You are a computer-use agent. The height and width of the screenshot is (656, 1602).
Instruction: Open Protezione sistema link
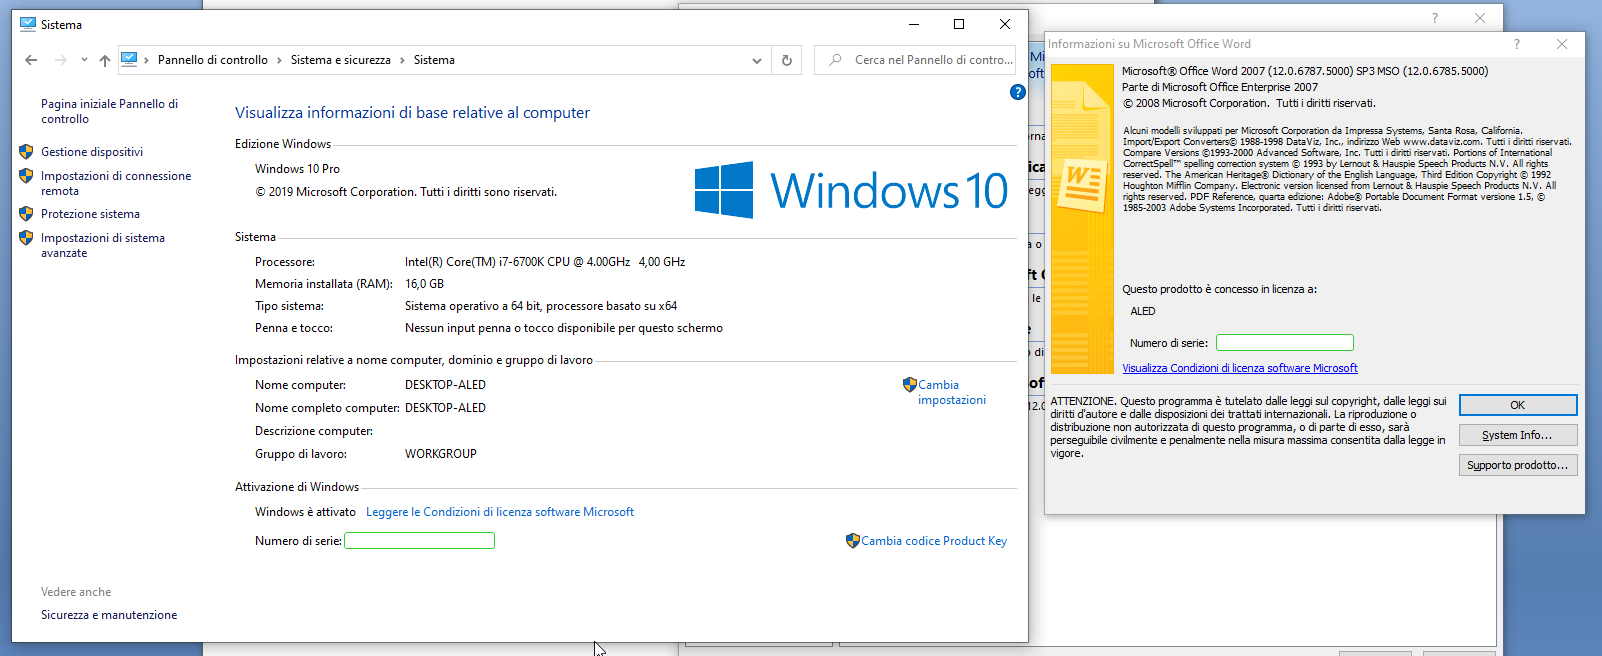coord(90,214)
